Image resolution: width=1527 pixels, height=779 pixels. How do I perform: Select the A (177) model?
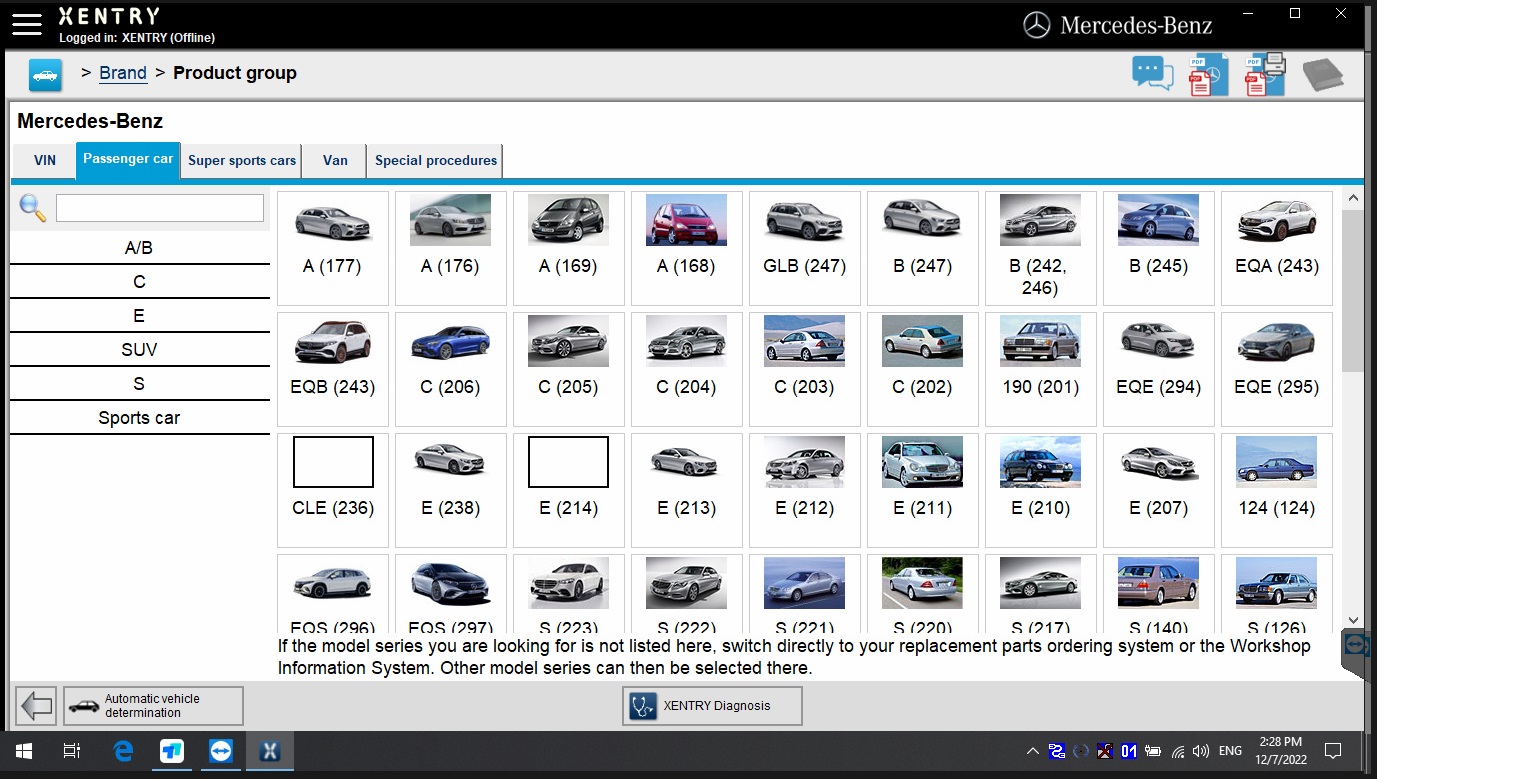point(333,248)
